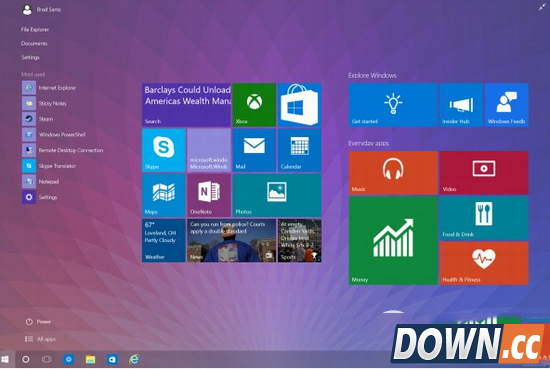Open the Music tile
The width and height of the screenshot is (550, 369).
(393, 173)
